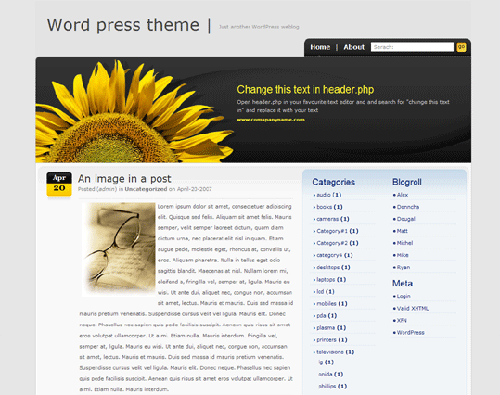The height and width of the screenshot is (395, 500).
Task: Click the Valid XHTML link
Action: pyautogui.click(x=413, y=308)
